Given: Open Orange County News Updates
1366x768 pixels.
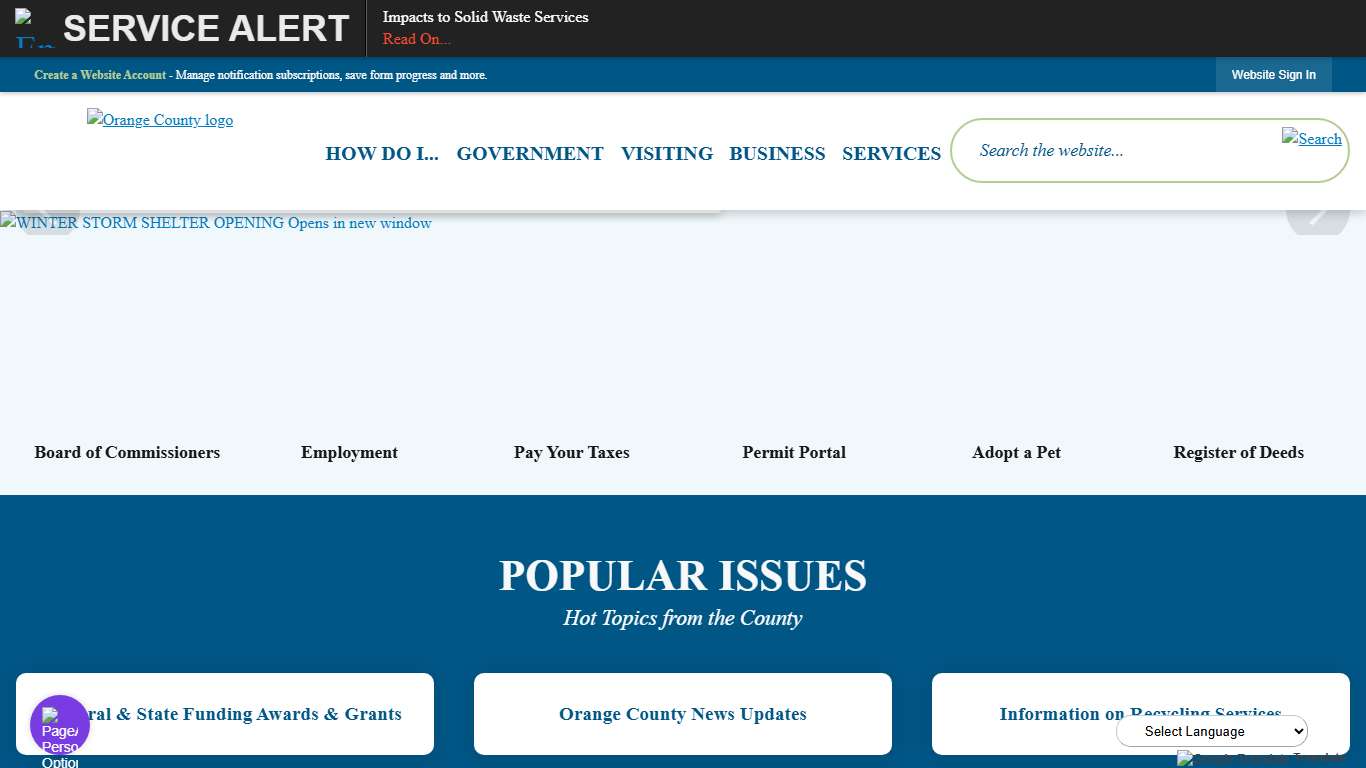Looking at the screenshot, I should pyautogui.click(x=682, y=714).
